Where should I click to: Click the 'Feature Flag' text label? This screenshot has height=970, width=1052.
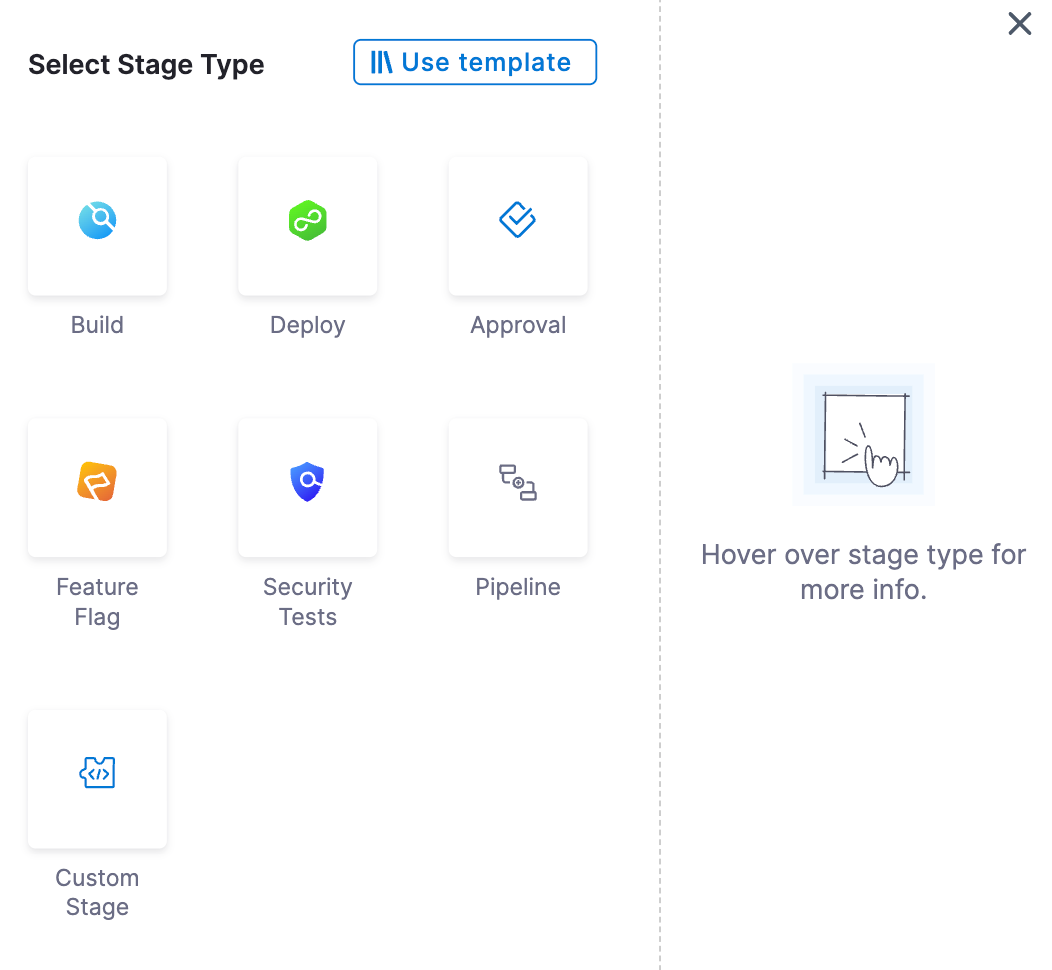97,601
